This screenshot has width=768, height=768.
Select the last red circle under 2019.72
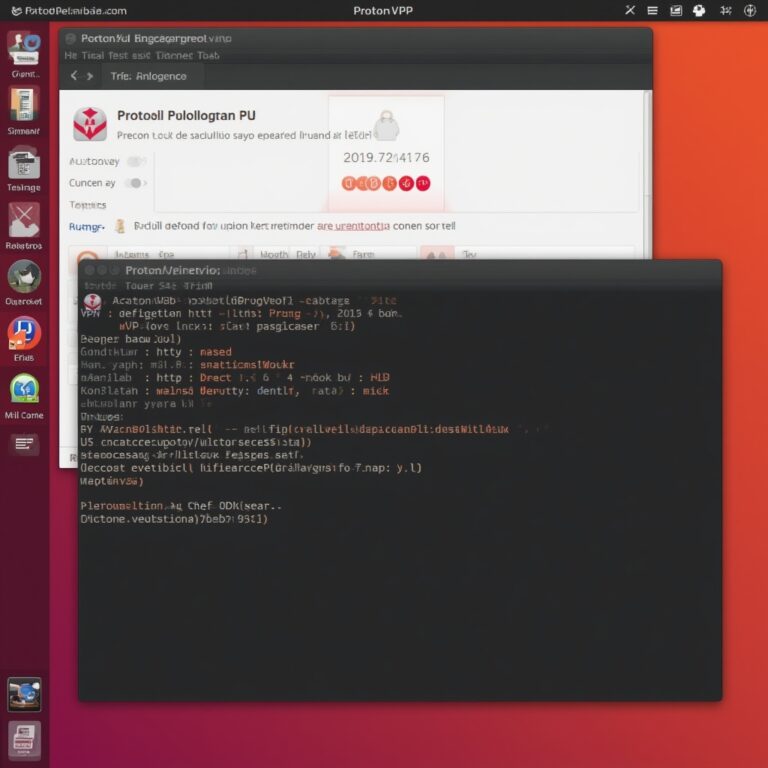pos(423,184)
